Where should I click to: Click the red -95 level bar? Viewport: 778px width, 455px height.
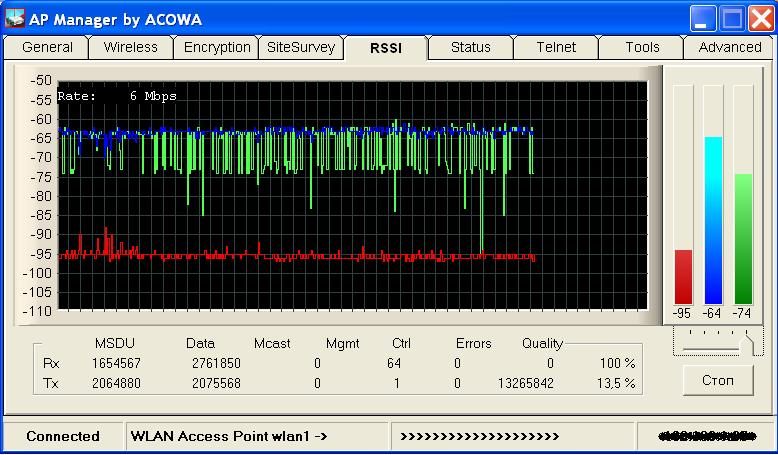point(683,277)
